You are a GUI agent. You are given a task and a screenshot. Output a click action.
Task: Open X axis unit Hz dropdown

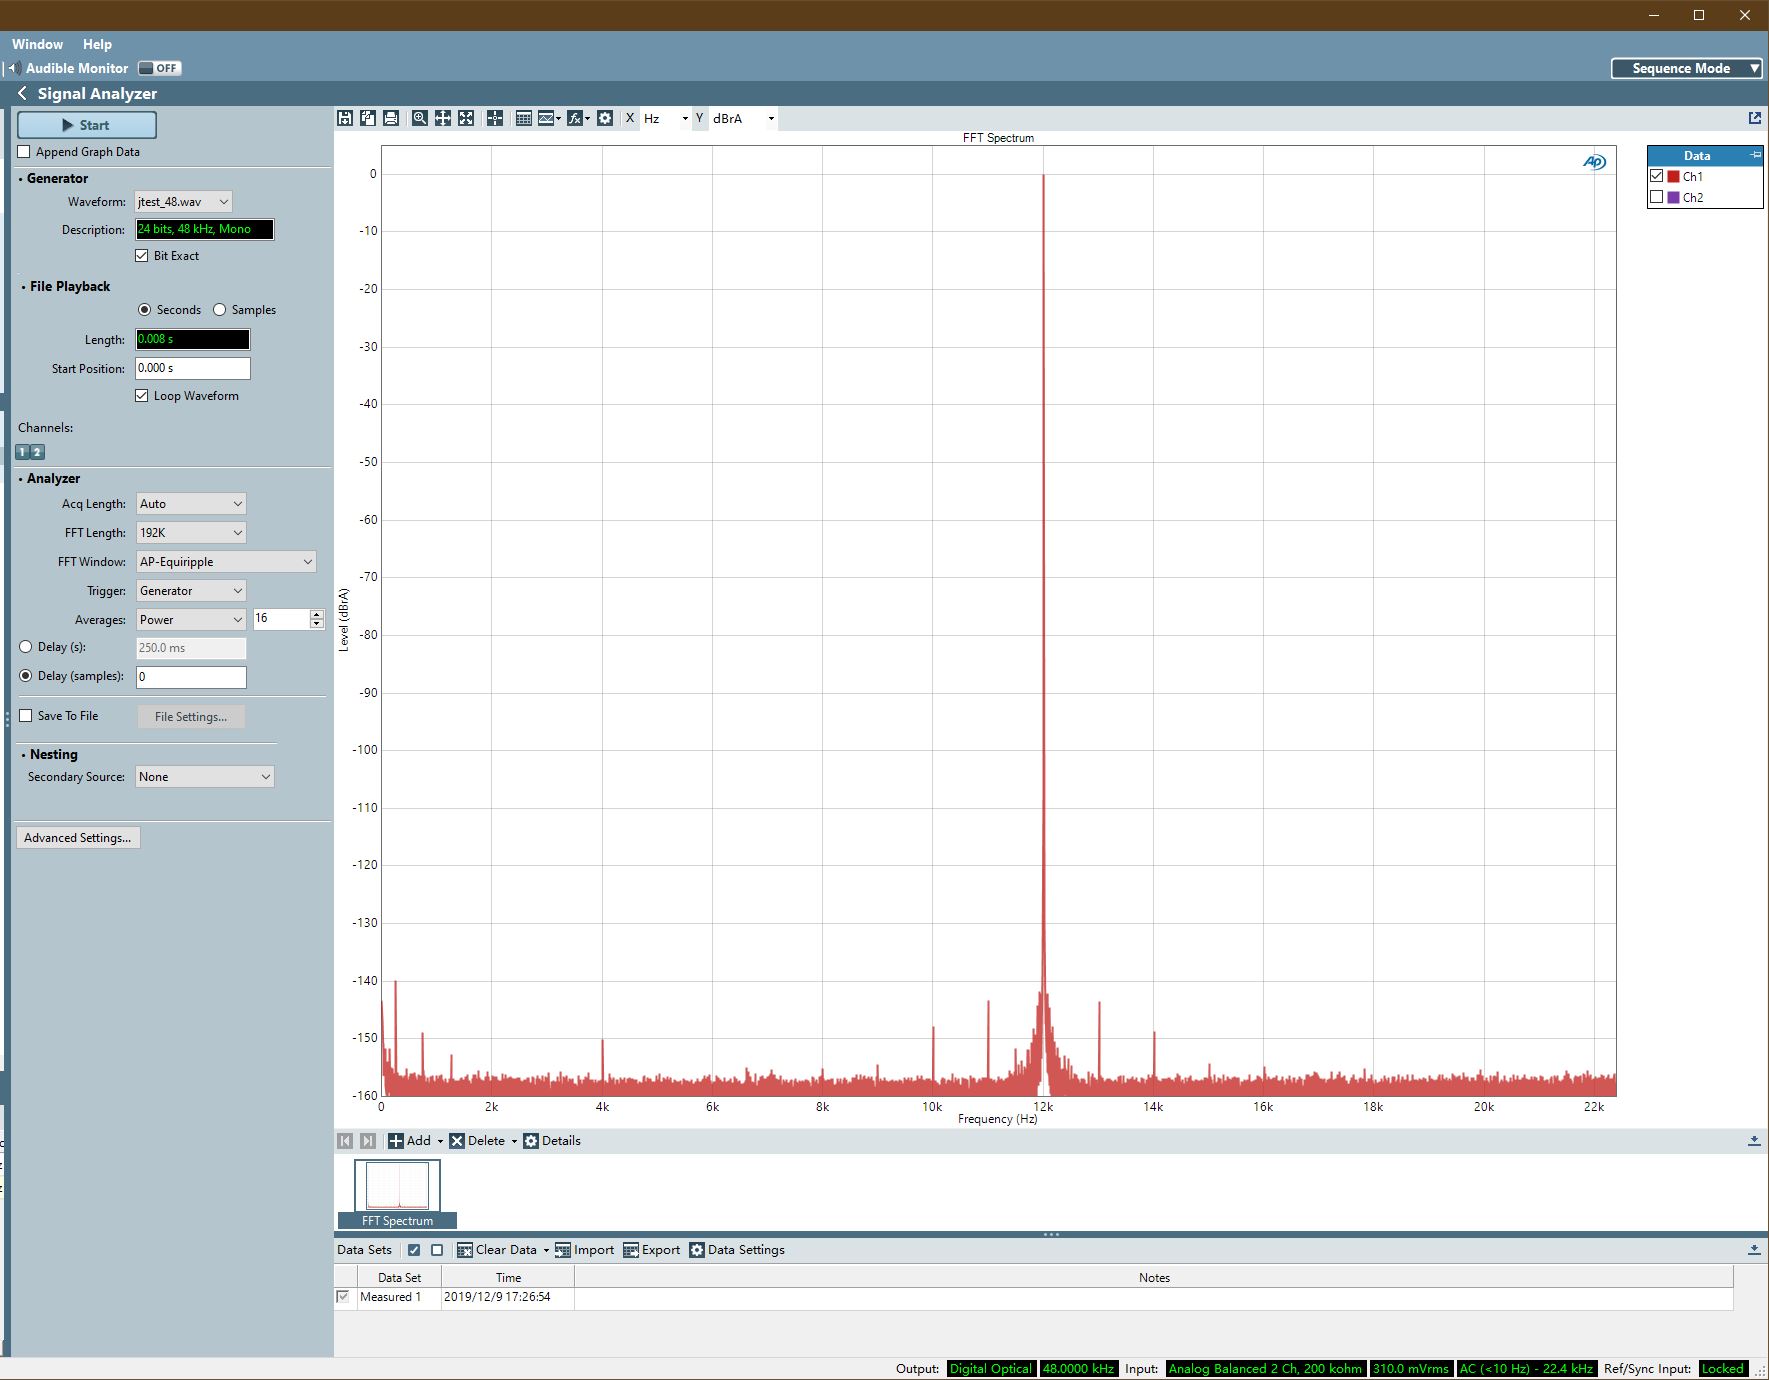tap(665, 118)
